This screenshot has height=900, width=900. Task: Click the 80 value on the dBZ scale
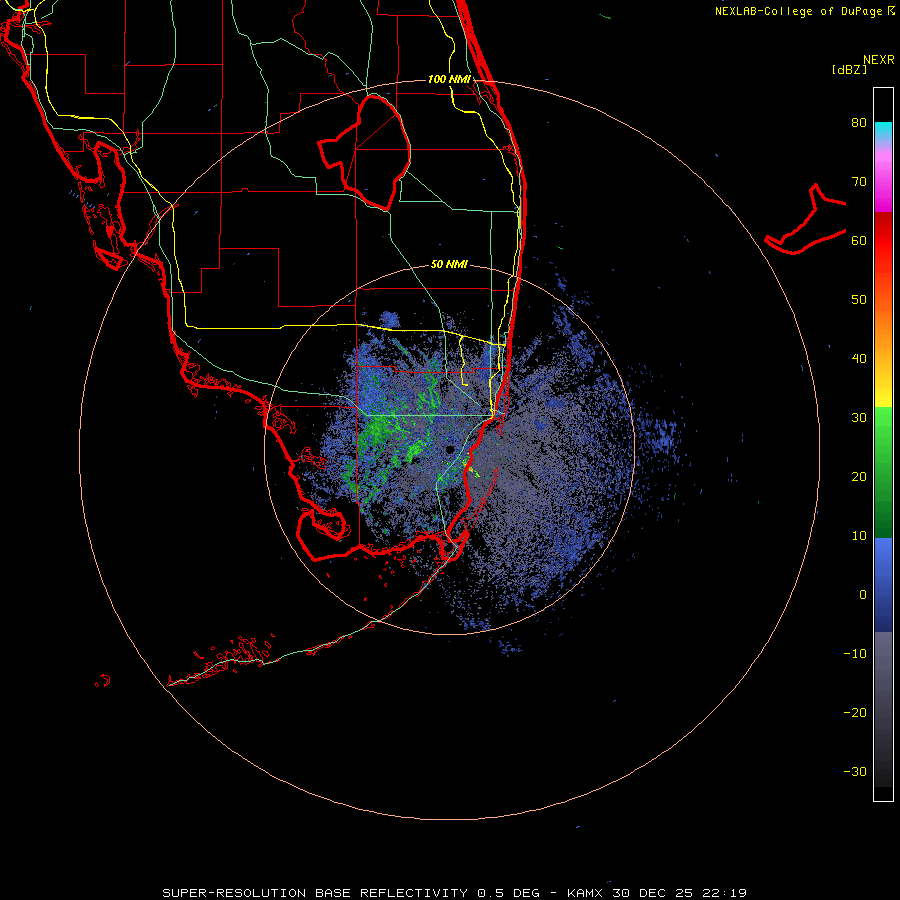(x=859, y=123)
